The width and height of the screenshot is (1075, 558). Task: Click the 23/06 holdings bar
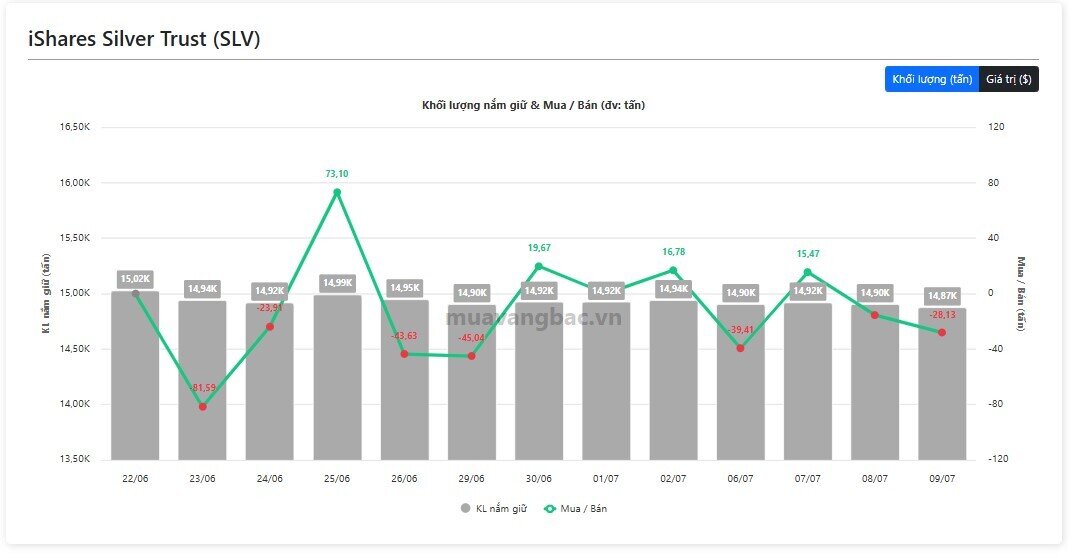click(x=202, y=380)
